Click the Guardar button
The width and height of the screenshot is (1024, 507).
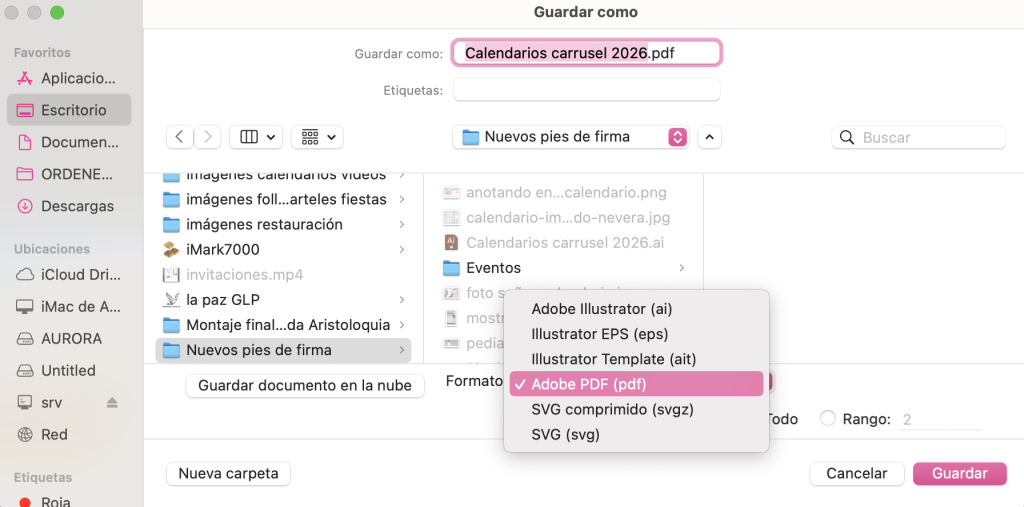click(x=959, y=473)
